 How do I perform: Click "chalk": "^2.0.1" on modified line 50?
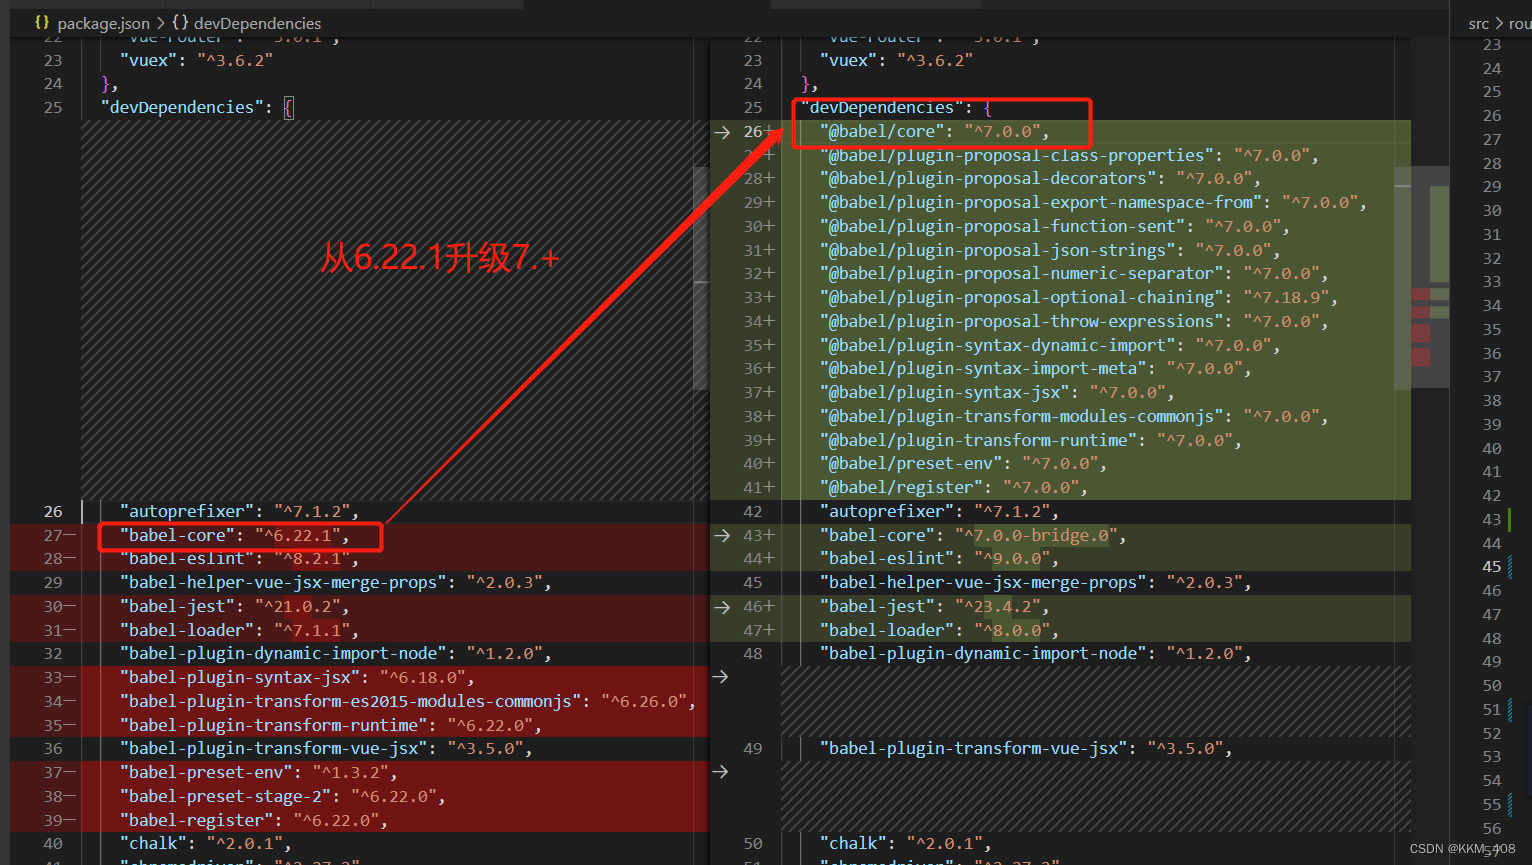pos(906,843)
